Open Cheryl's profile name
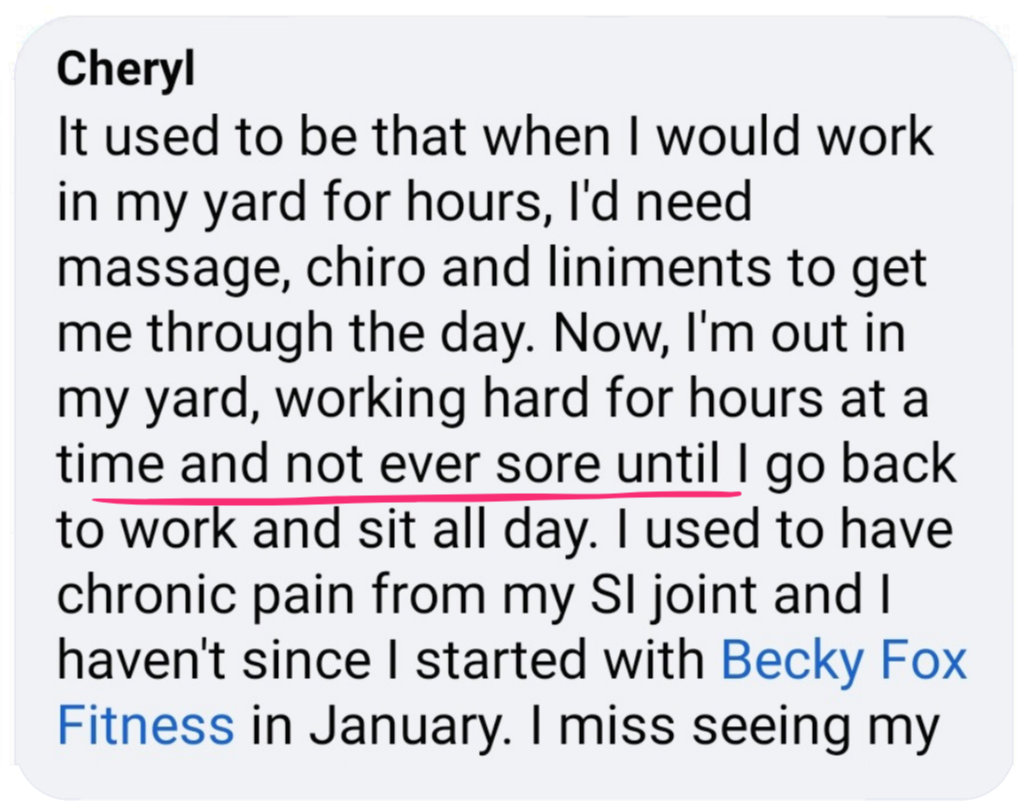This screenshot has height=801, width=1019. pos(125,70)
